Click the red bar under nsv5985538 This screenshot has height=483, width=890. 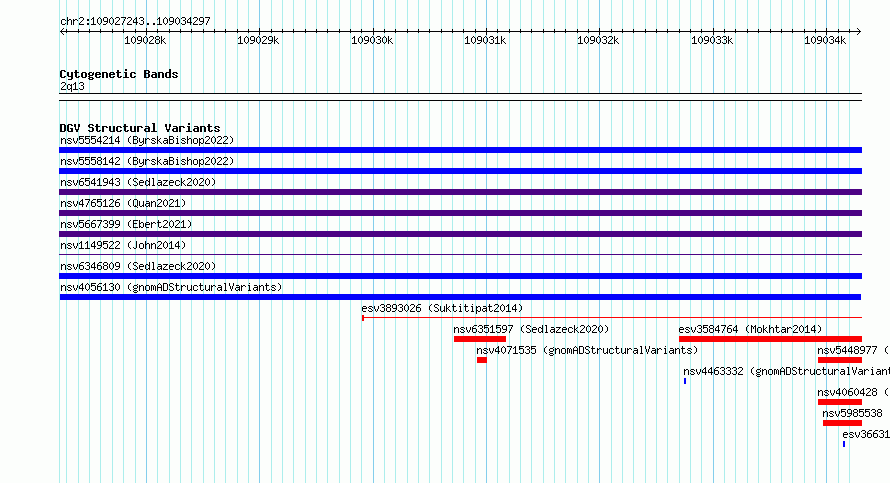(x=842, y=423)
